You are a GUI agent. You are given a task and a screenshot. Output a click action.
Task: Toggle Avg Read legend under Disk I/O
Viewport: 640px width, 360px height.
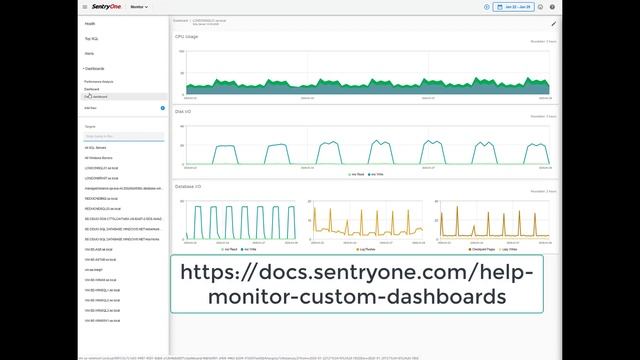[x=356, y=174]
